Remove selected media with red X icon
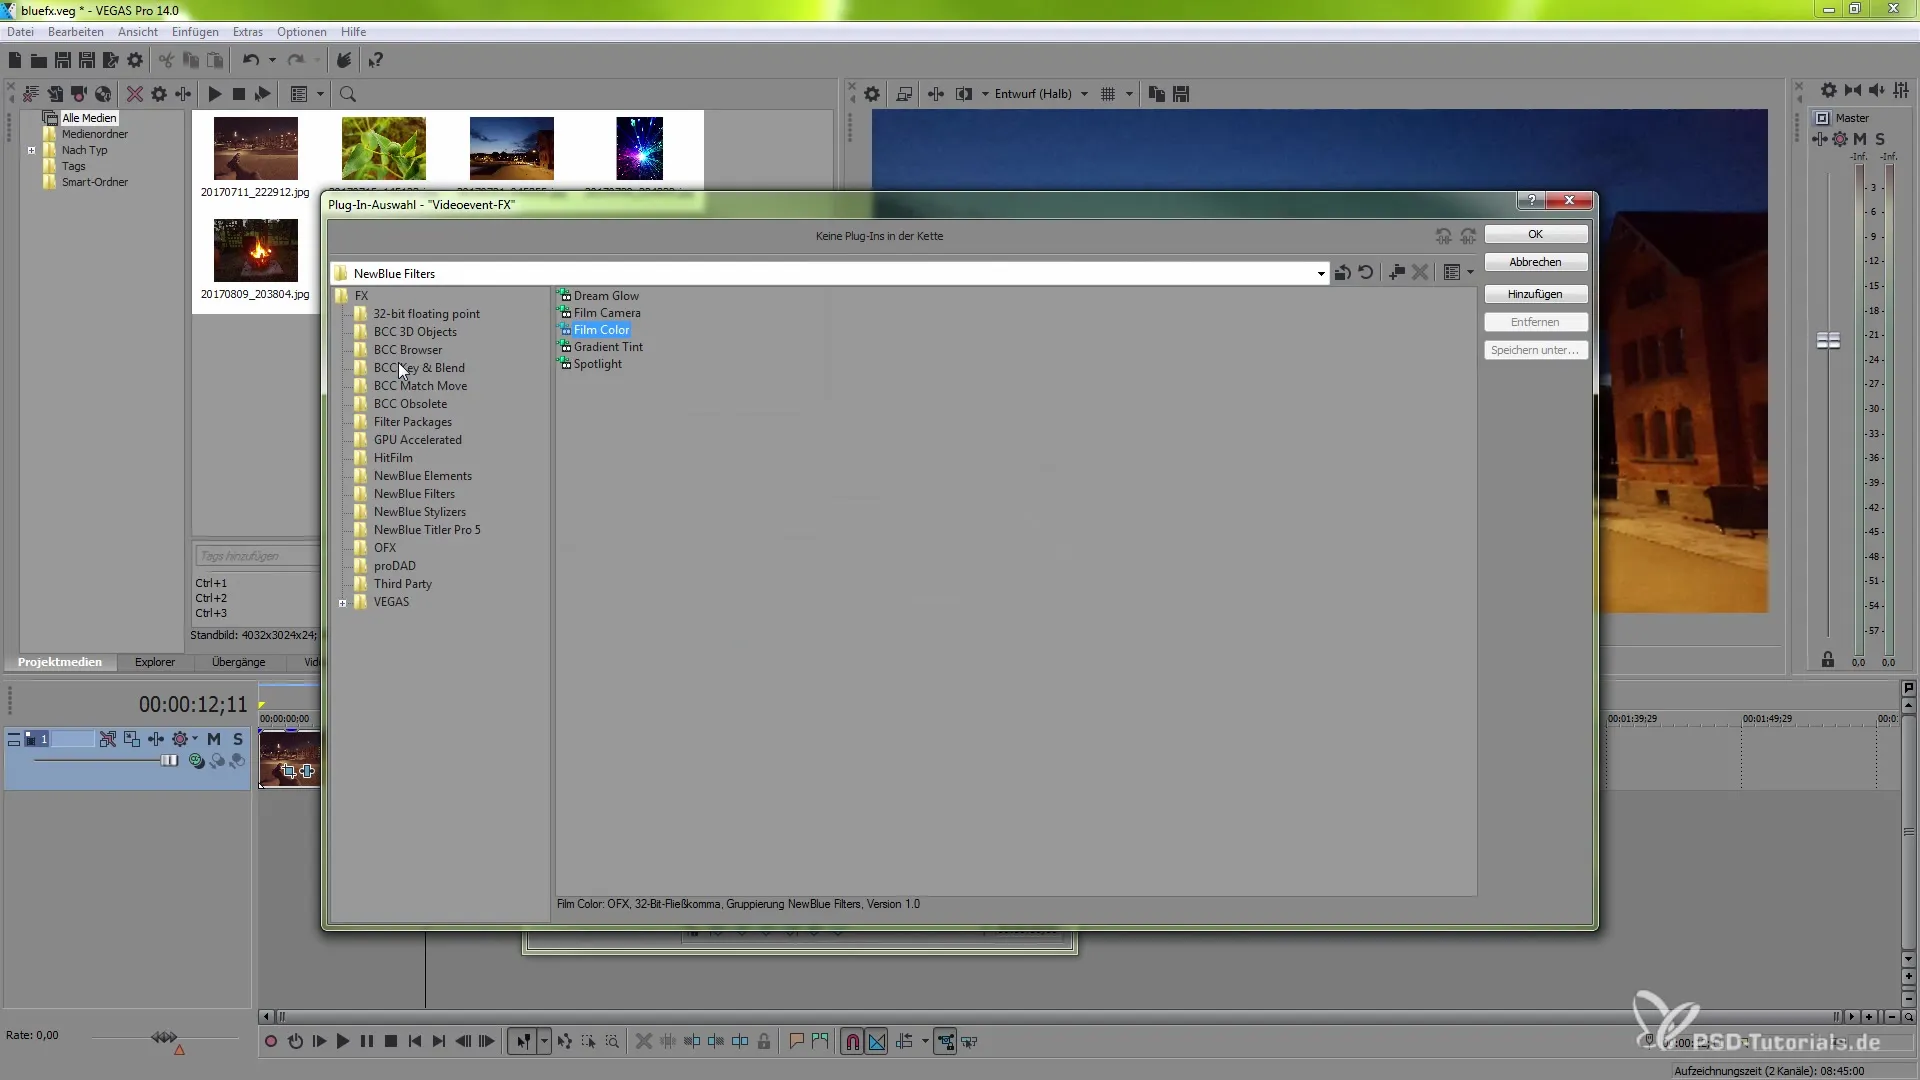This screenshot has width=1920, height=1080. coord(134,94)
